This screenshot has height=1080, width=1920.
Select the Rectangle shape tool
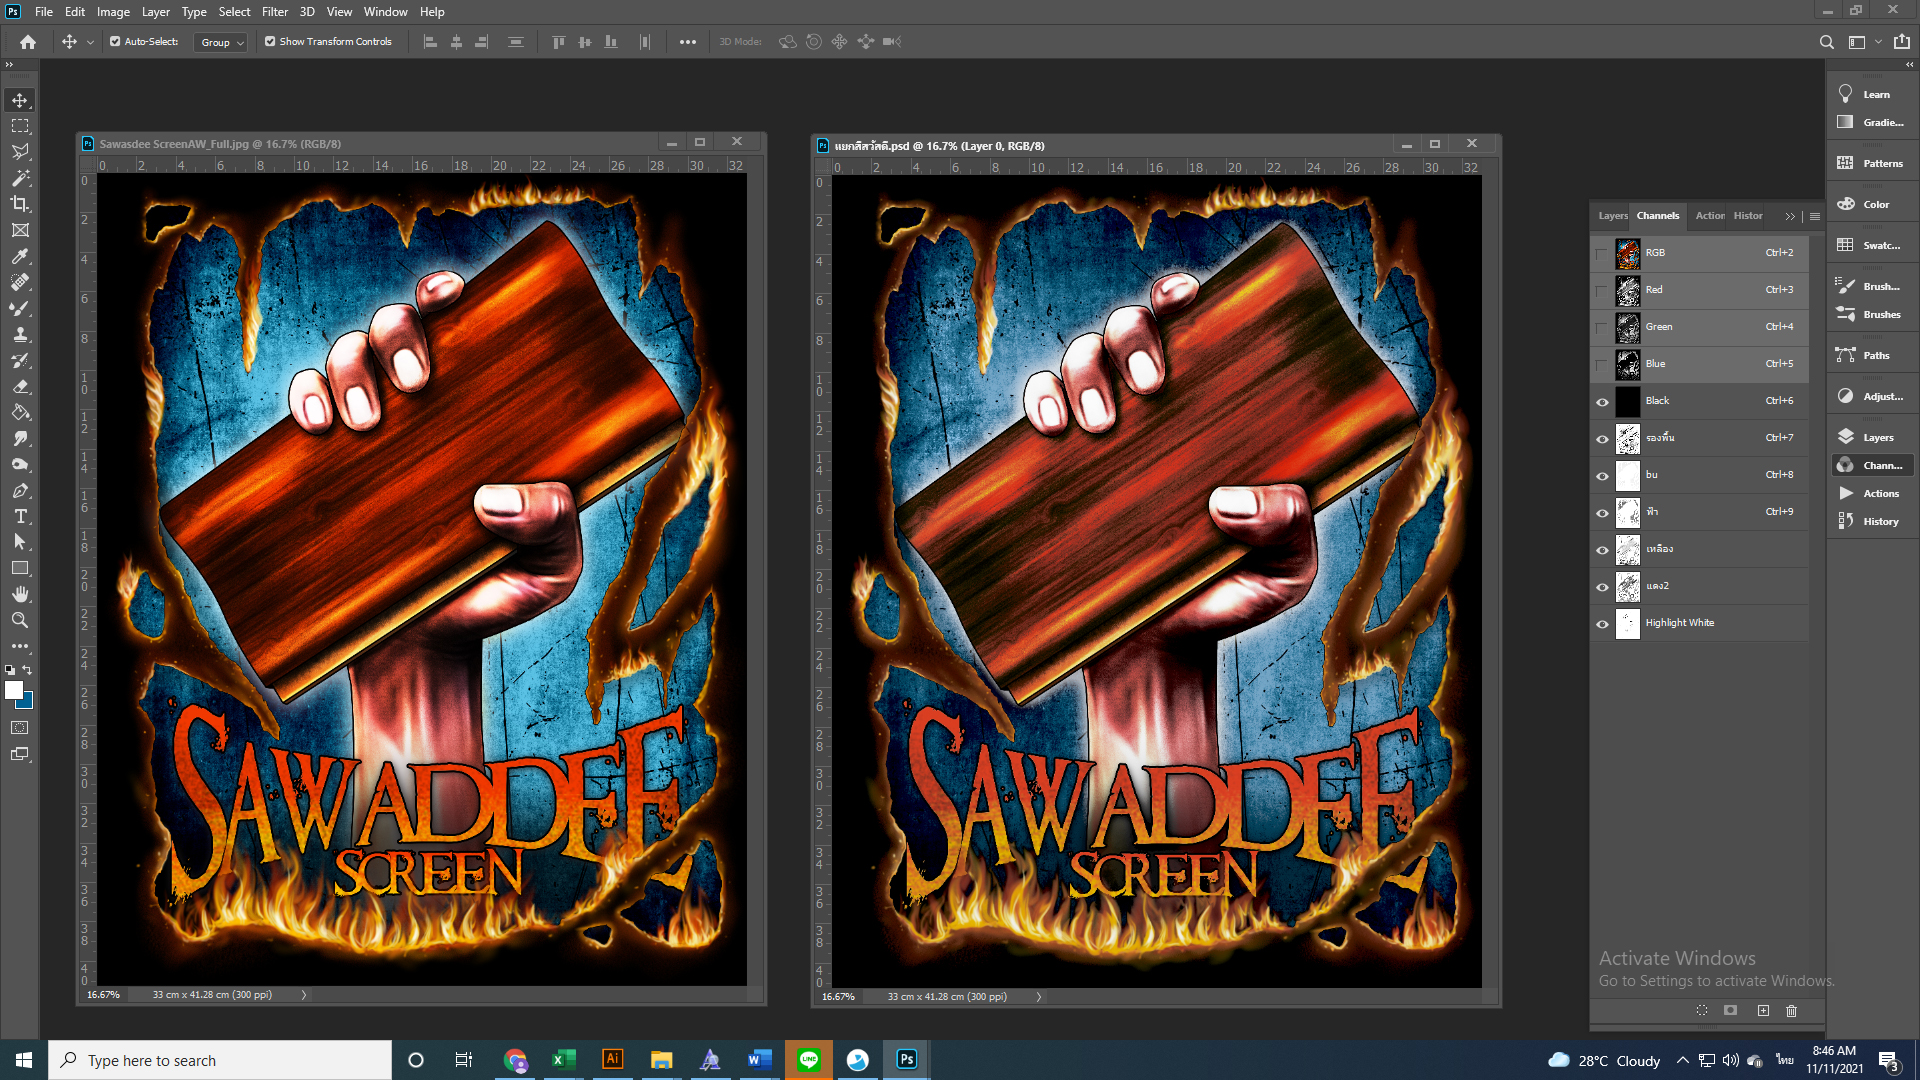pos(20,568)
